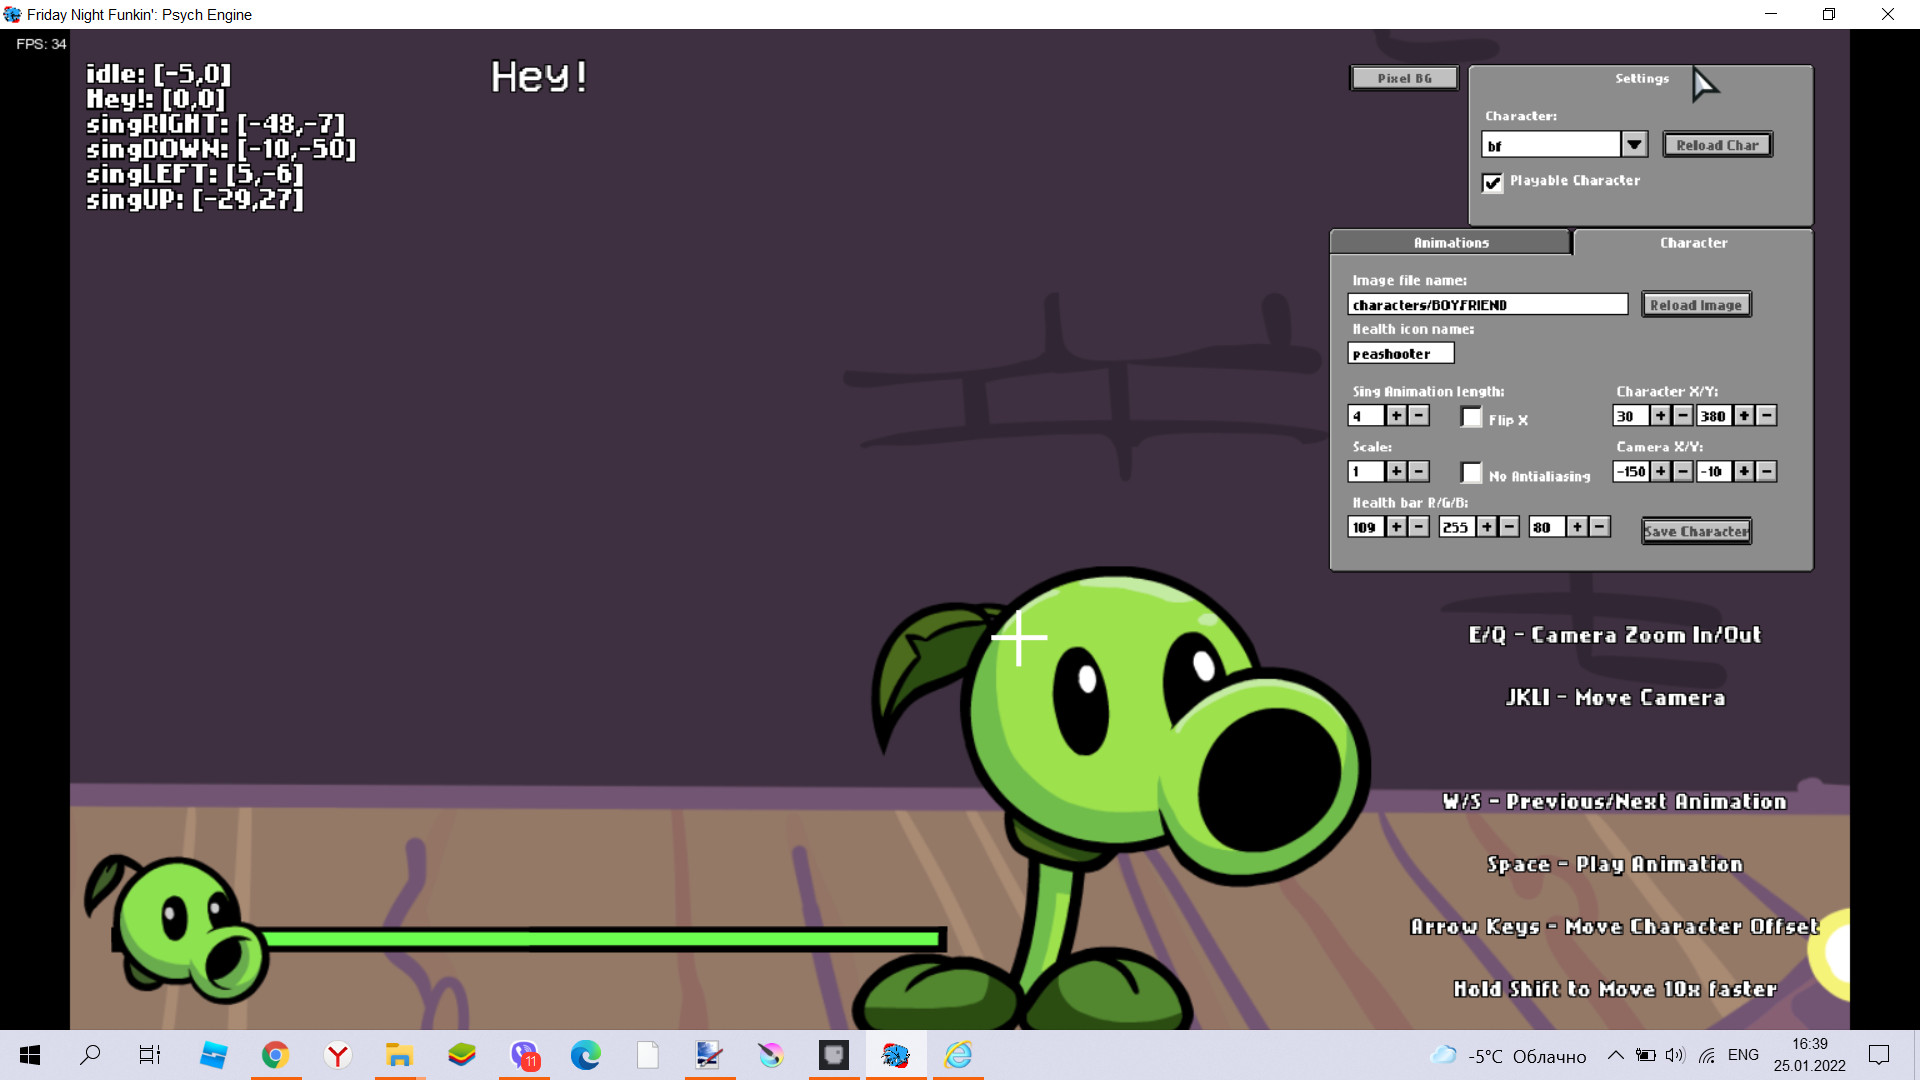The image size is (1920, 1080).
Task: Click the Windows Start button
Action: click(x=29, y=1054)
